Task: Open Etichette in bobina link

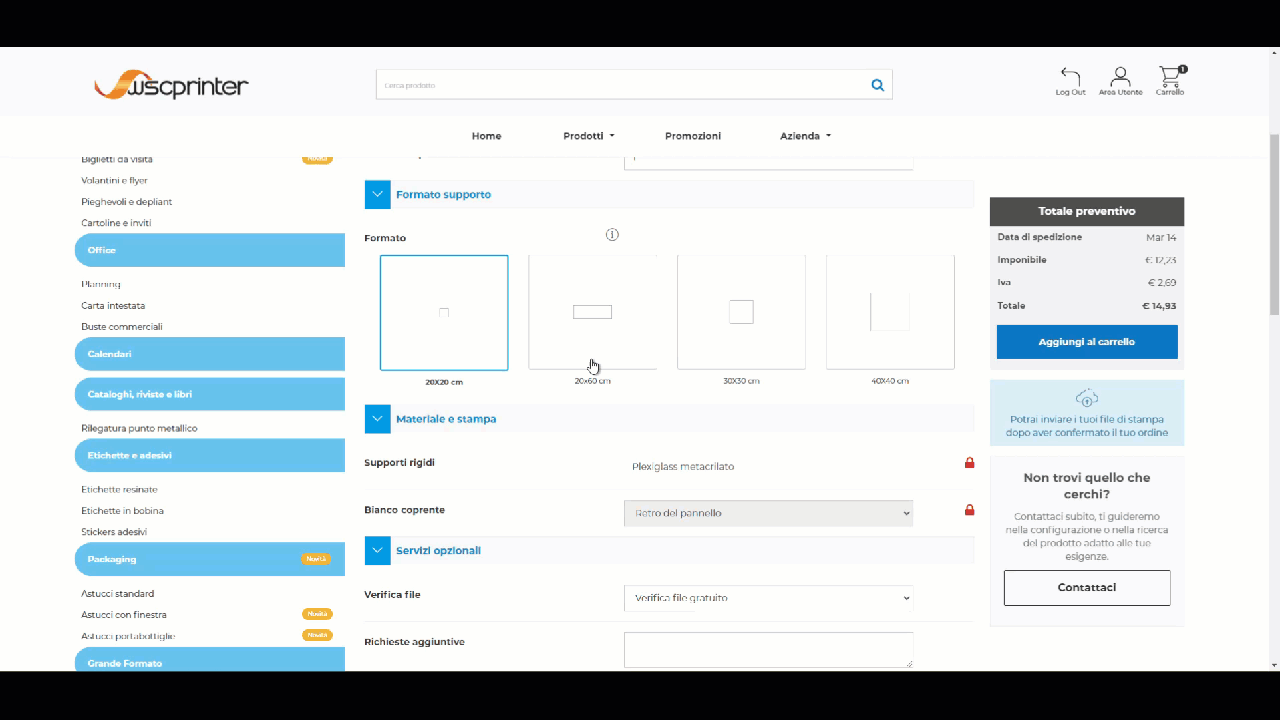Action: click(122, 511)
